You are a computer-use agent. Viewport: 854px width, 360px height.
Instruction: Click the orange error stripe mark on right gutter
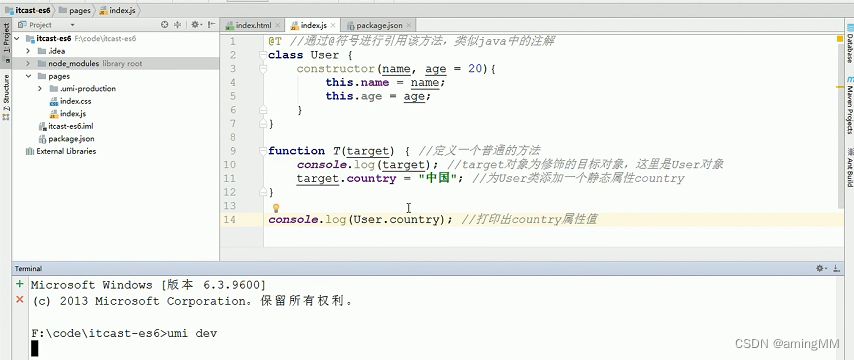click(x=839, y=87)
